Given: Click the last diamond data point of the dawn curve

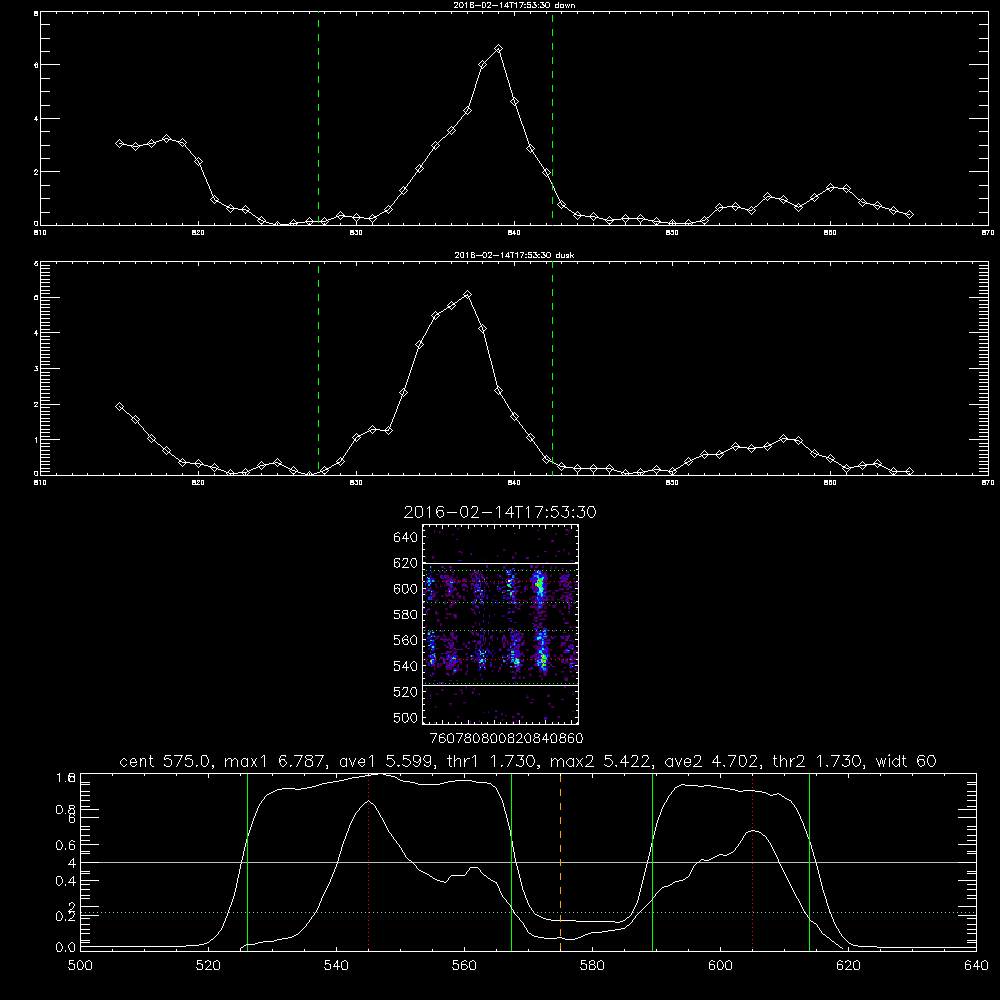Looking at the screenshot, I should 909,215.
